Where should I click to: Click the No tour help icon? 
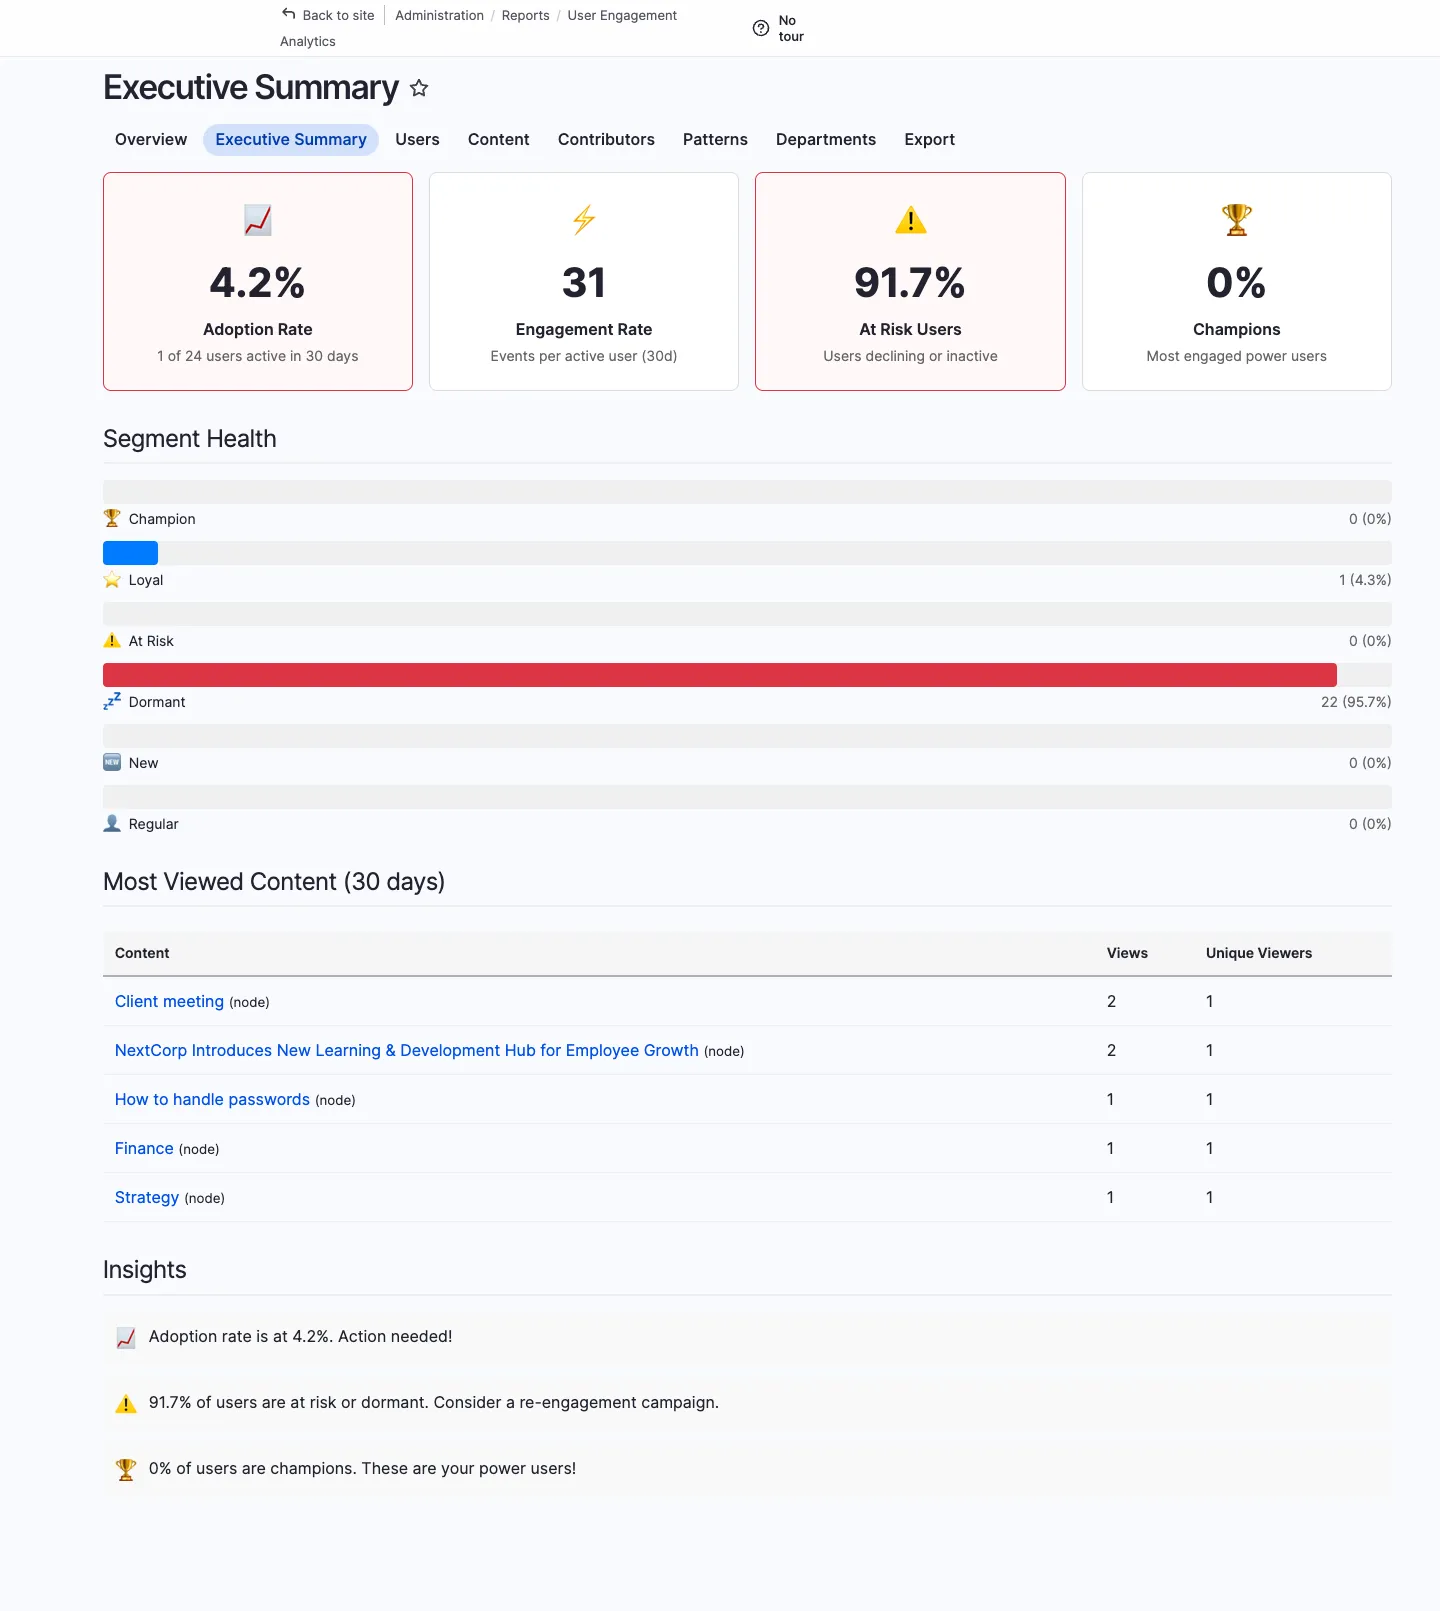coord(761,28)
